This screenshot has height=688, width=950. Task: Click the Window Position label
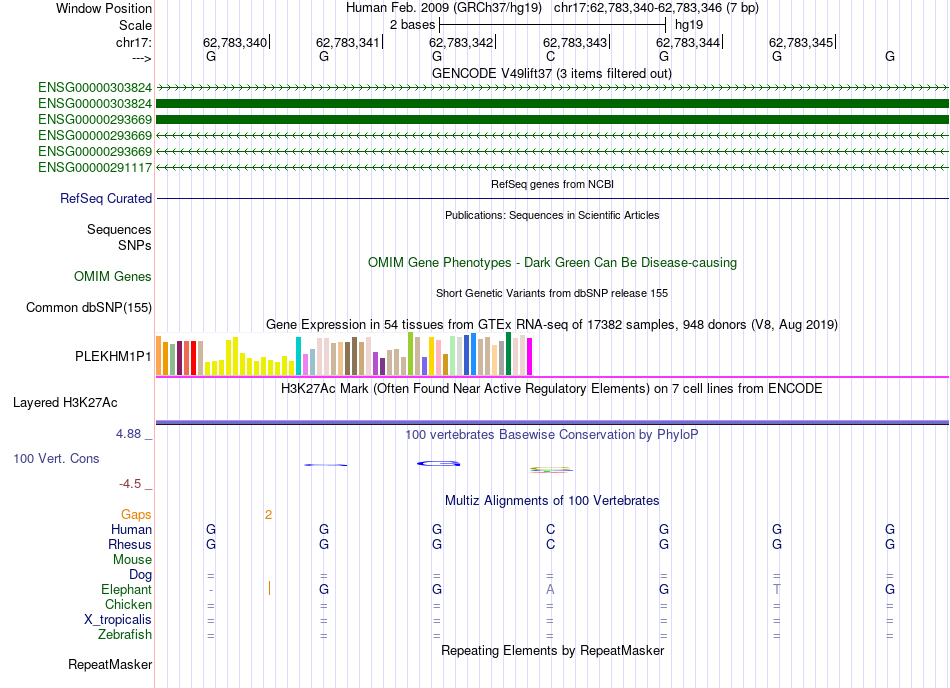click(104, 8)
